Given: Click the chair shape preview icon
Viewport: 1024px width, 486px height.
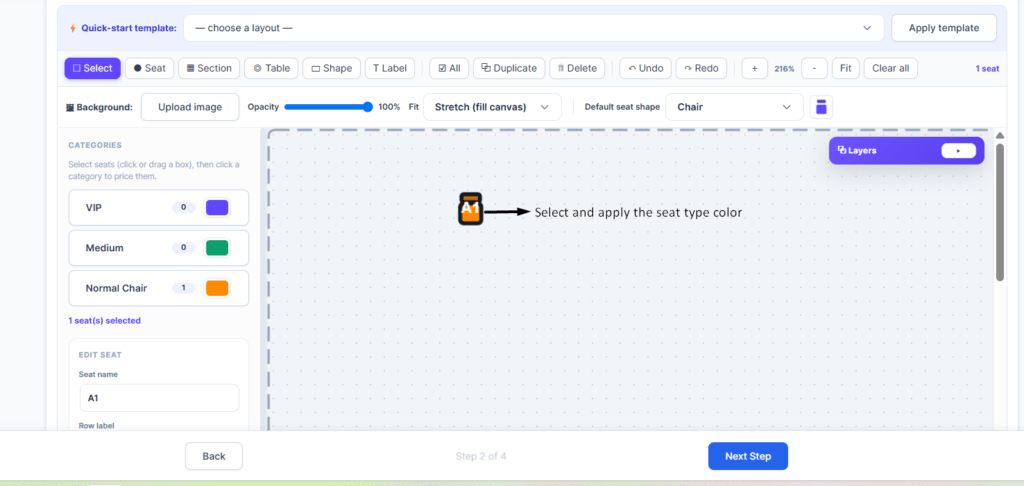Looking at the screenshot, I should [x=822, y=107].
